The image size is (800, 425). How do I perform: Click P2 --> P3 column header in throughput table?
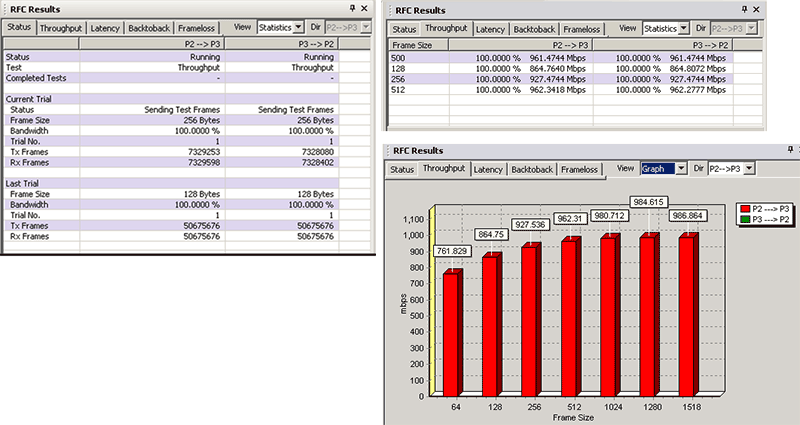[x=520, y=45]
